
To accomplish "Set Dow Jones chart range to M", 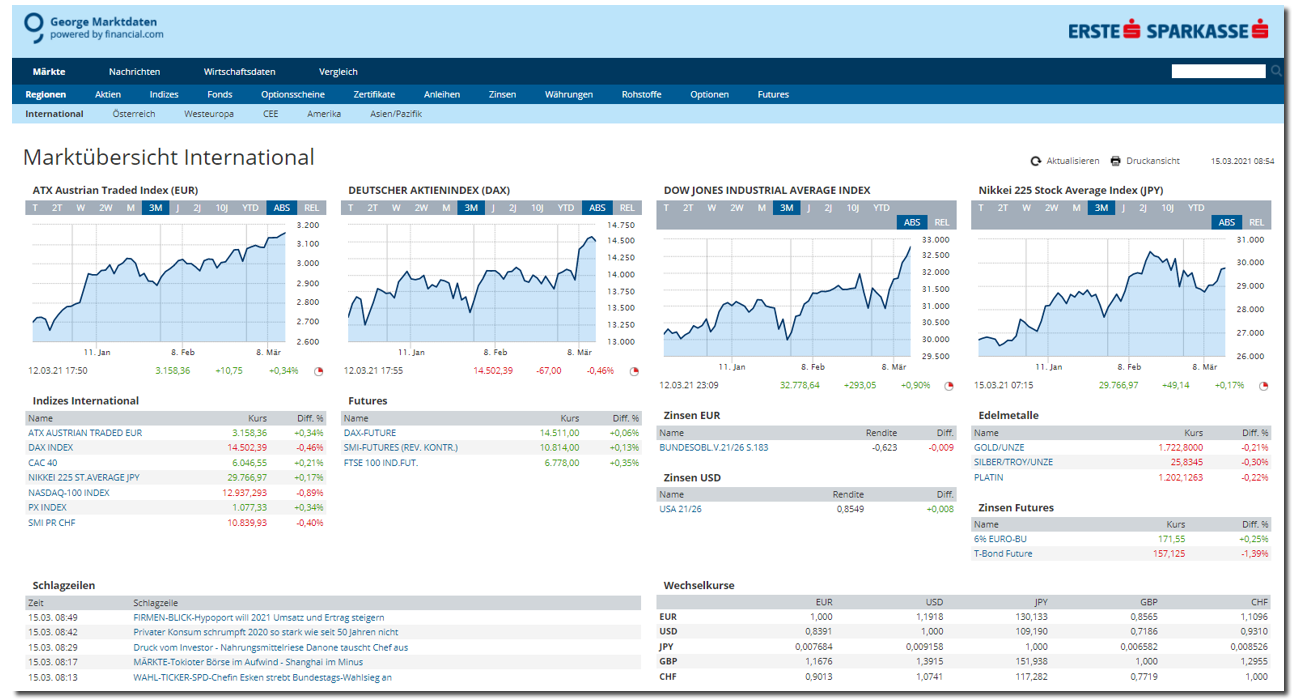I will click(761, 208).
